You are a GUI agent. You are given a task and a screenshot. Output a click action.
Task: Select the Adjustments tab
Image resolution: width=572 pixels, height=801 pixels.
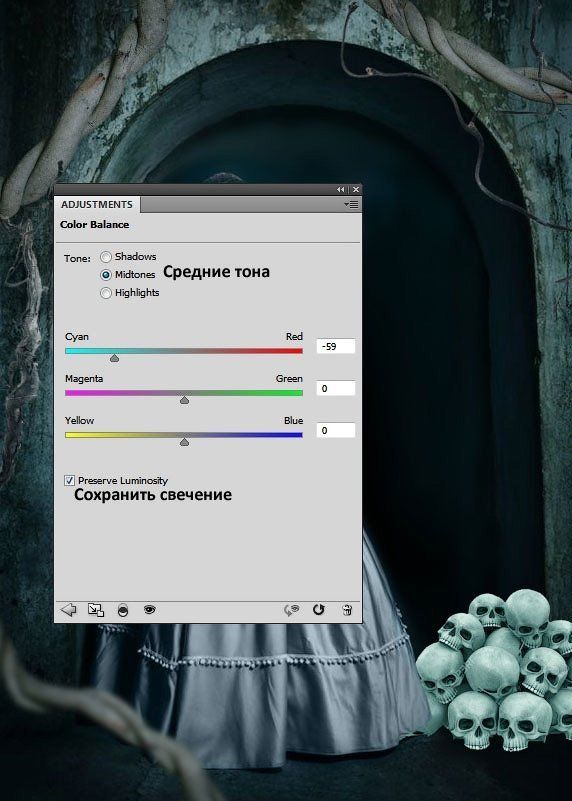click(x=97, y=204)
